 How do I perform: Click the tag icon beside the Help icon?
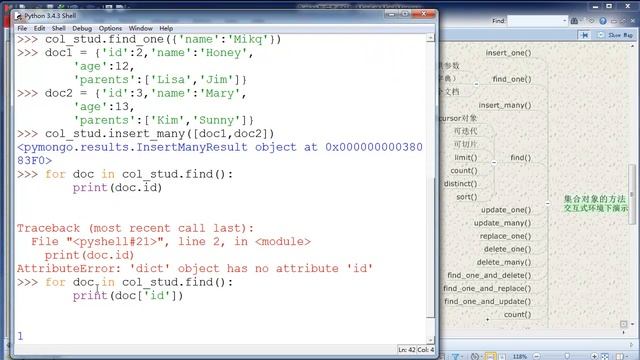coord(591,21)
